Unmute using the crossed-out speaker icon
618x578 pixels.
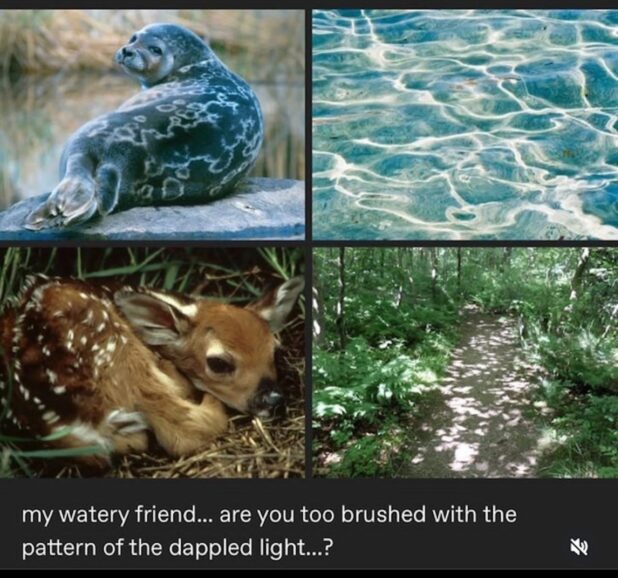(579, 548)
